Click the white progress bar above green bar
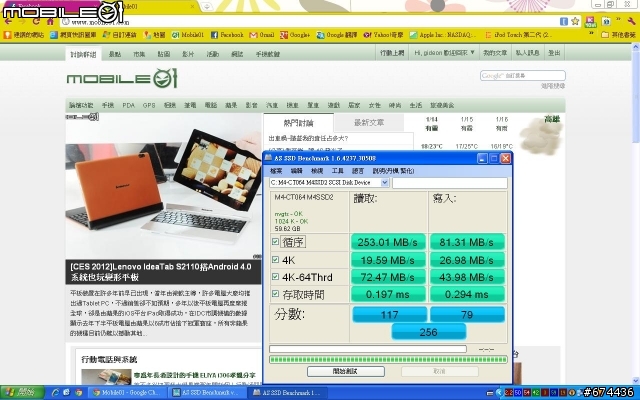Viewport: 640px width, 400px height. point(368,349)
